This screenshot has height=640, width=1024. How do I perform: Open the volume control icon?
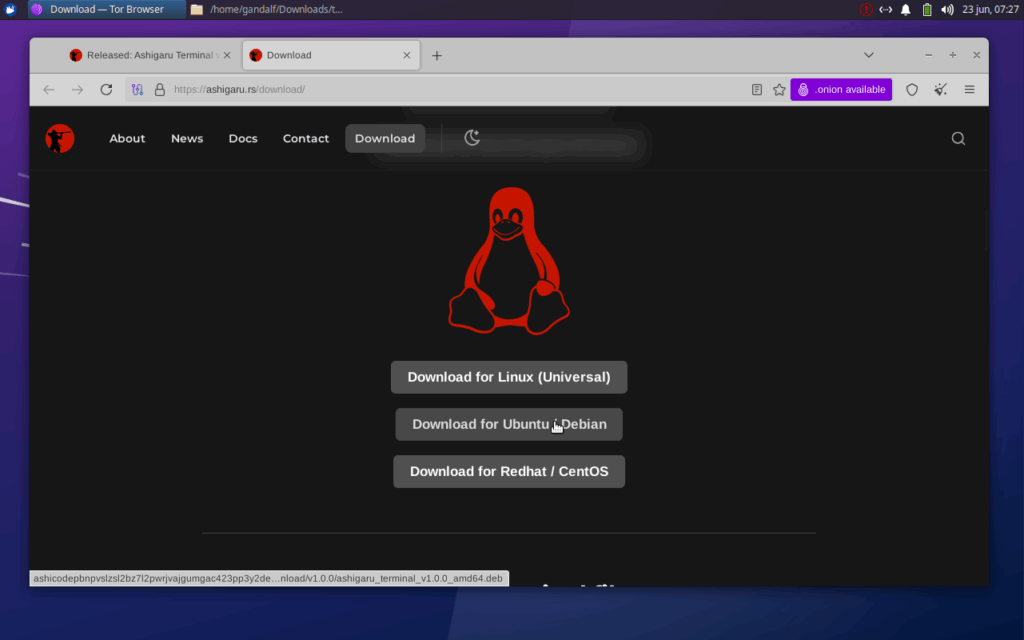tap(947, 9)
